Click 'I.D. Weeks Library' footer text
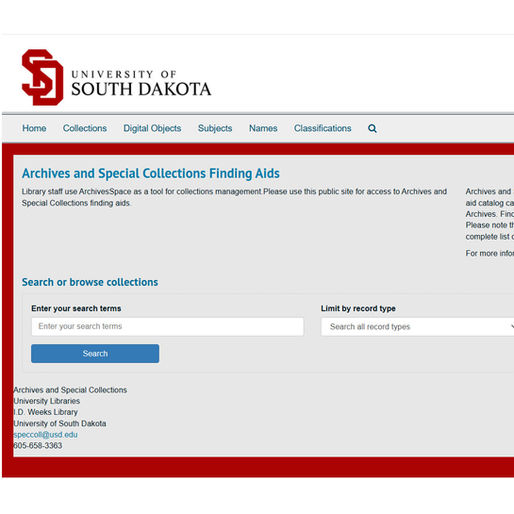The height and width of the screenshot is (514, 514). coord(46,412)
